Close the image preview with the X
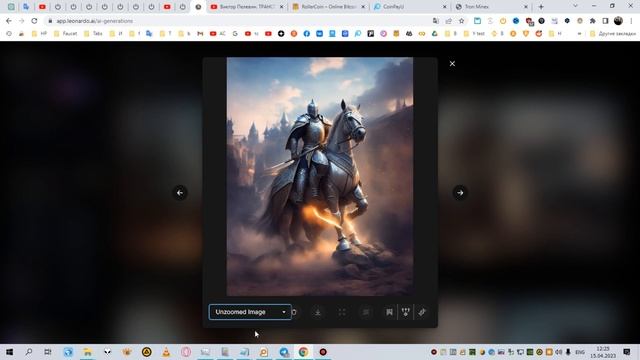 452,64
